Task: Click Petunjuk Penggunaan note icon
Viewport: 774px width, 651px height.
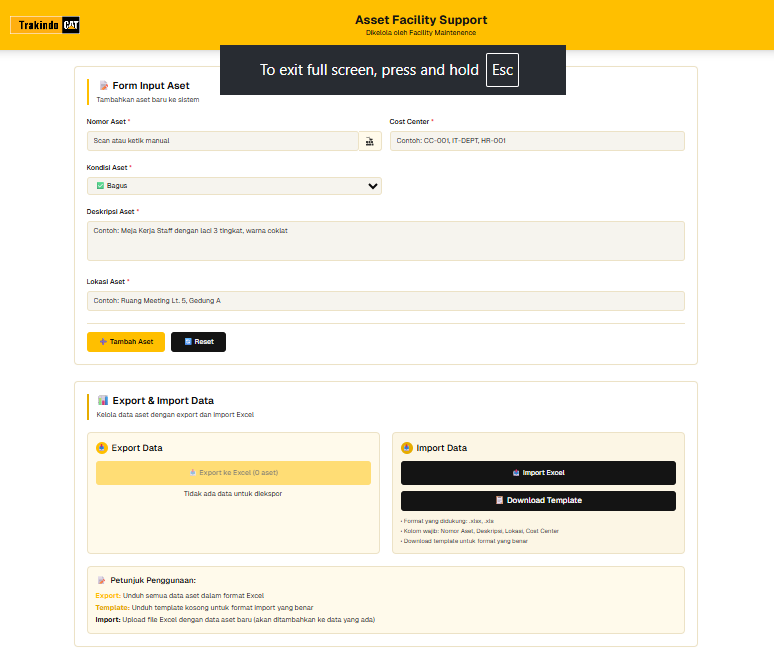Action: [101, 580]
